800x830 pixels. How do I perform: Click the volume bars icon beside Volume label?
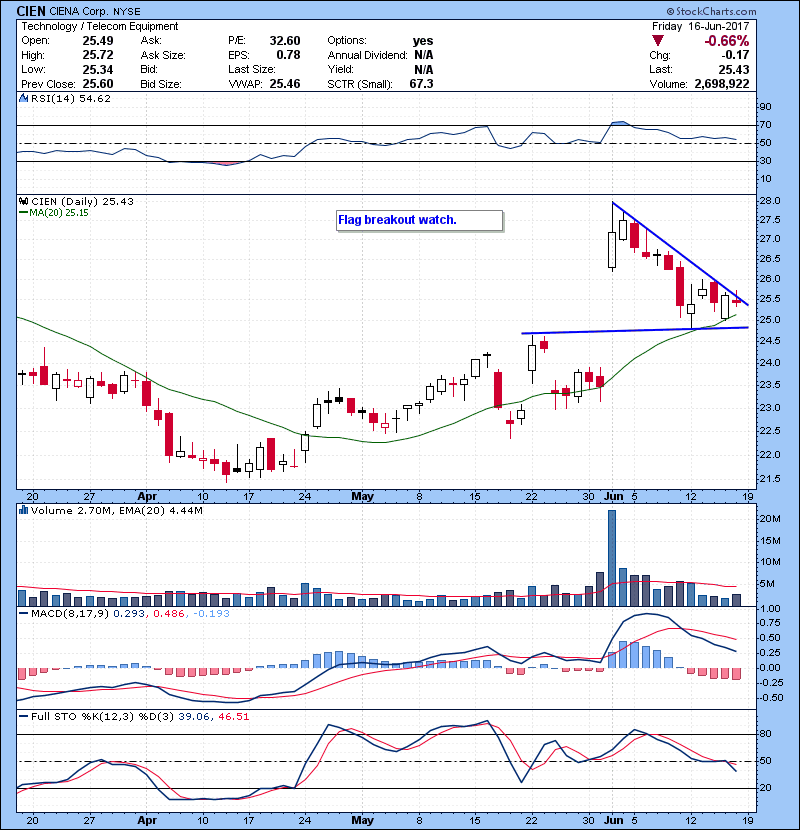pyautogui.click(x=23, y=510)
